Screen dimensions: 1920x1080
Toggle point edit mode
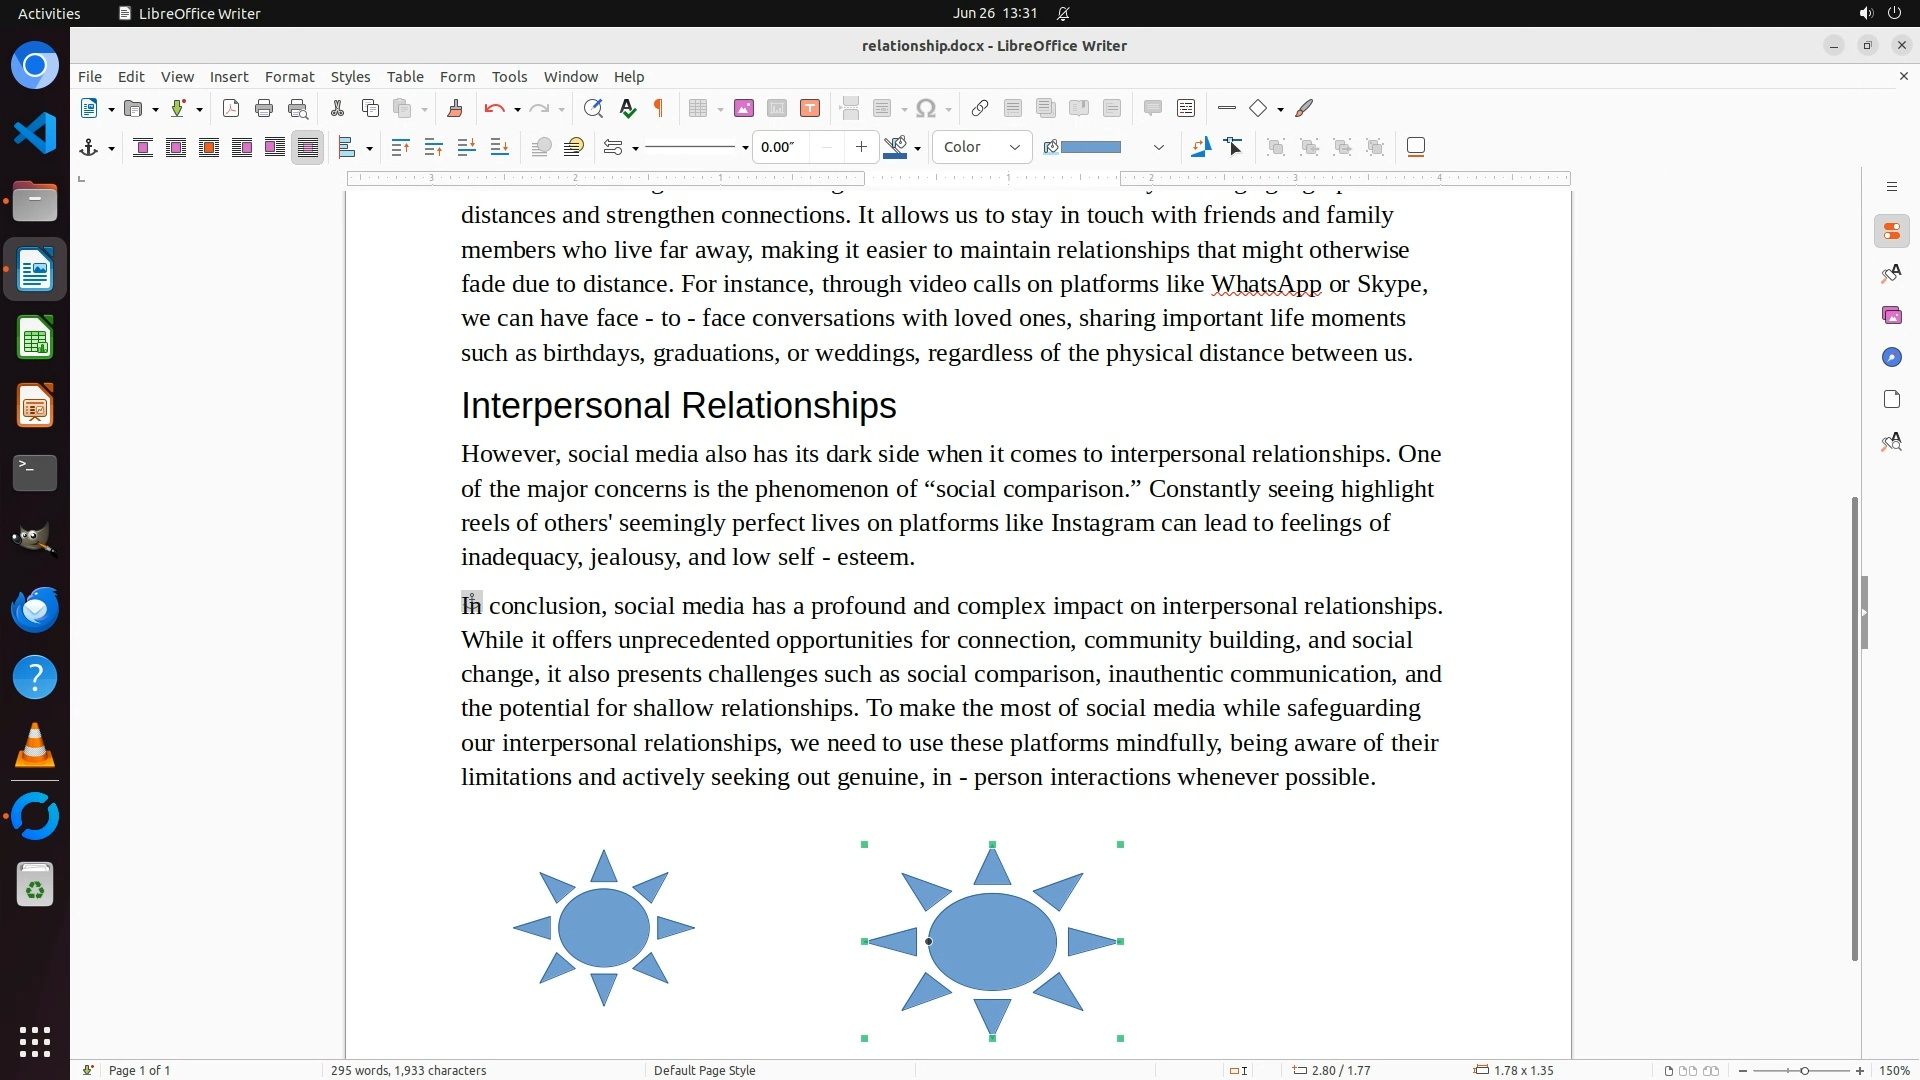[x=1233, y=148]
